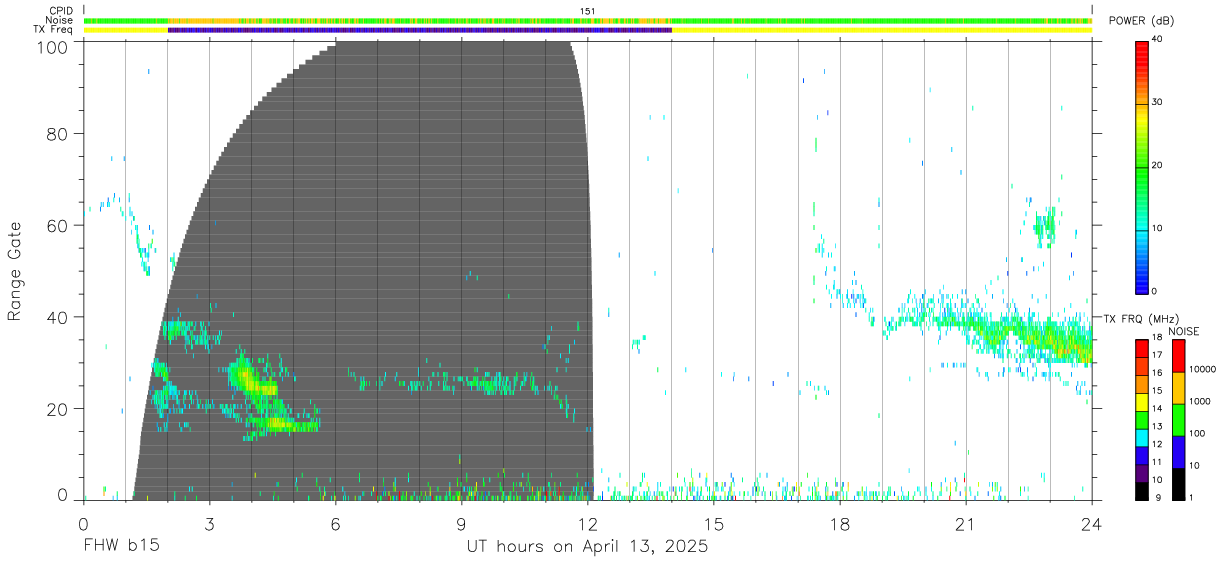Click the range gate tick label 80
Image resolution: width=1228 pixels, height=567 pixels.
pyautogui.click(x=57, y=133)
